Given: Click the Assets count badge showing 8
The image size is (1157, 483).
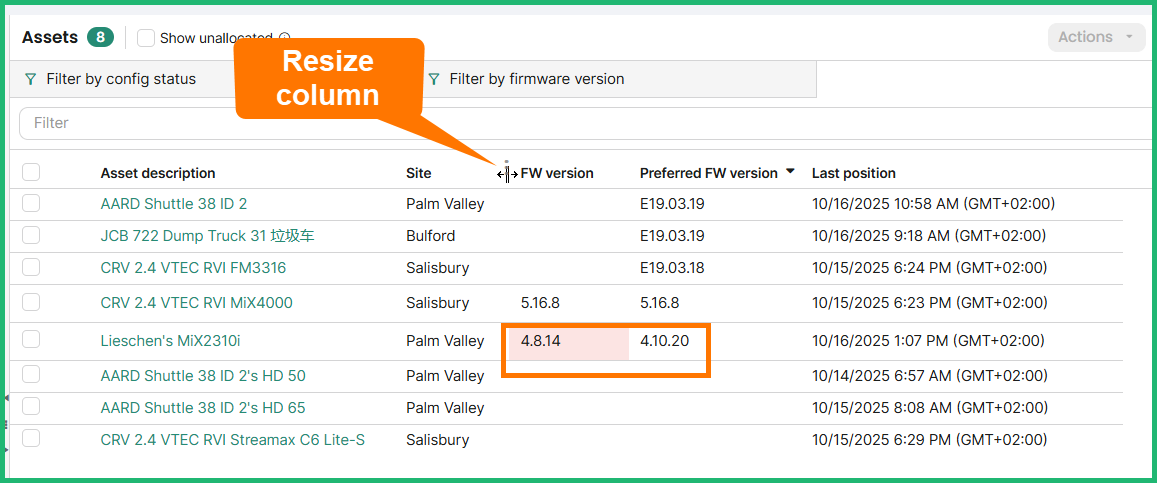Looking at the screenshot, I should click(100, 38).
